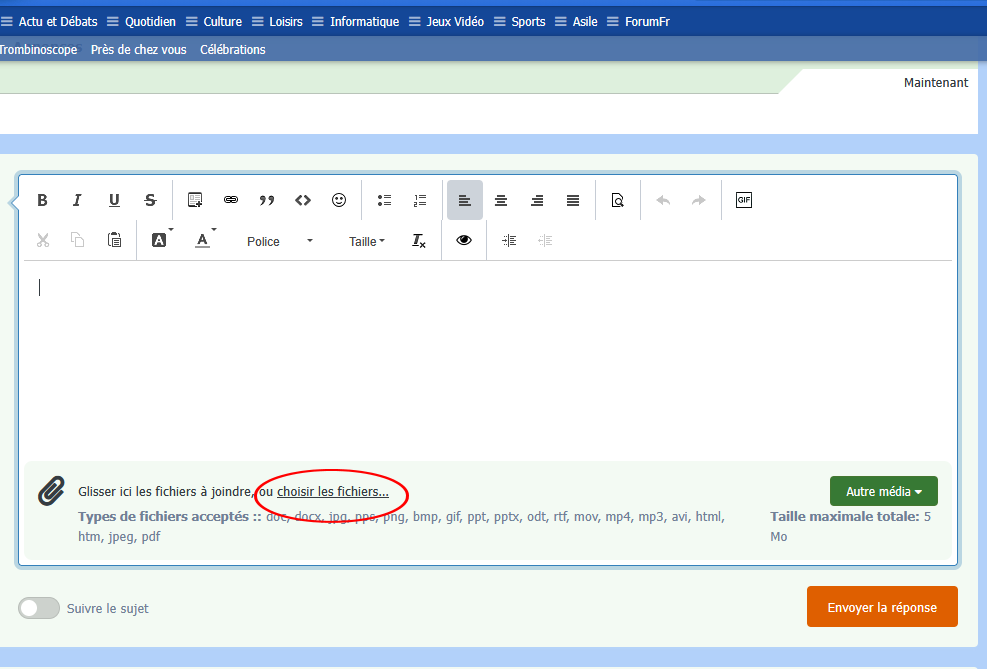Toggle bold formatting
Viewport: 987px width, 669px height.
42,200
